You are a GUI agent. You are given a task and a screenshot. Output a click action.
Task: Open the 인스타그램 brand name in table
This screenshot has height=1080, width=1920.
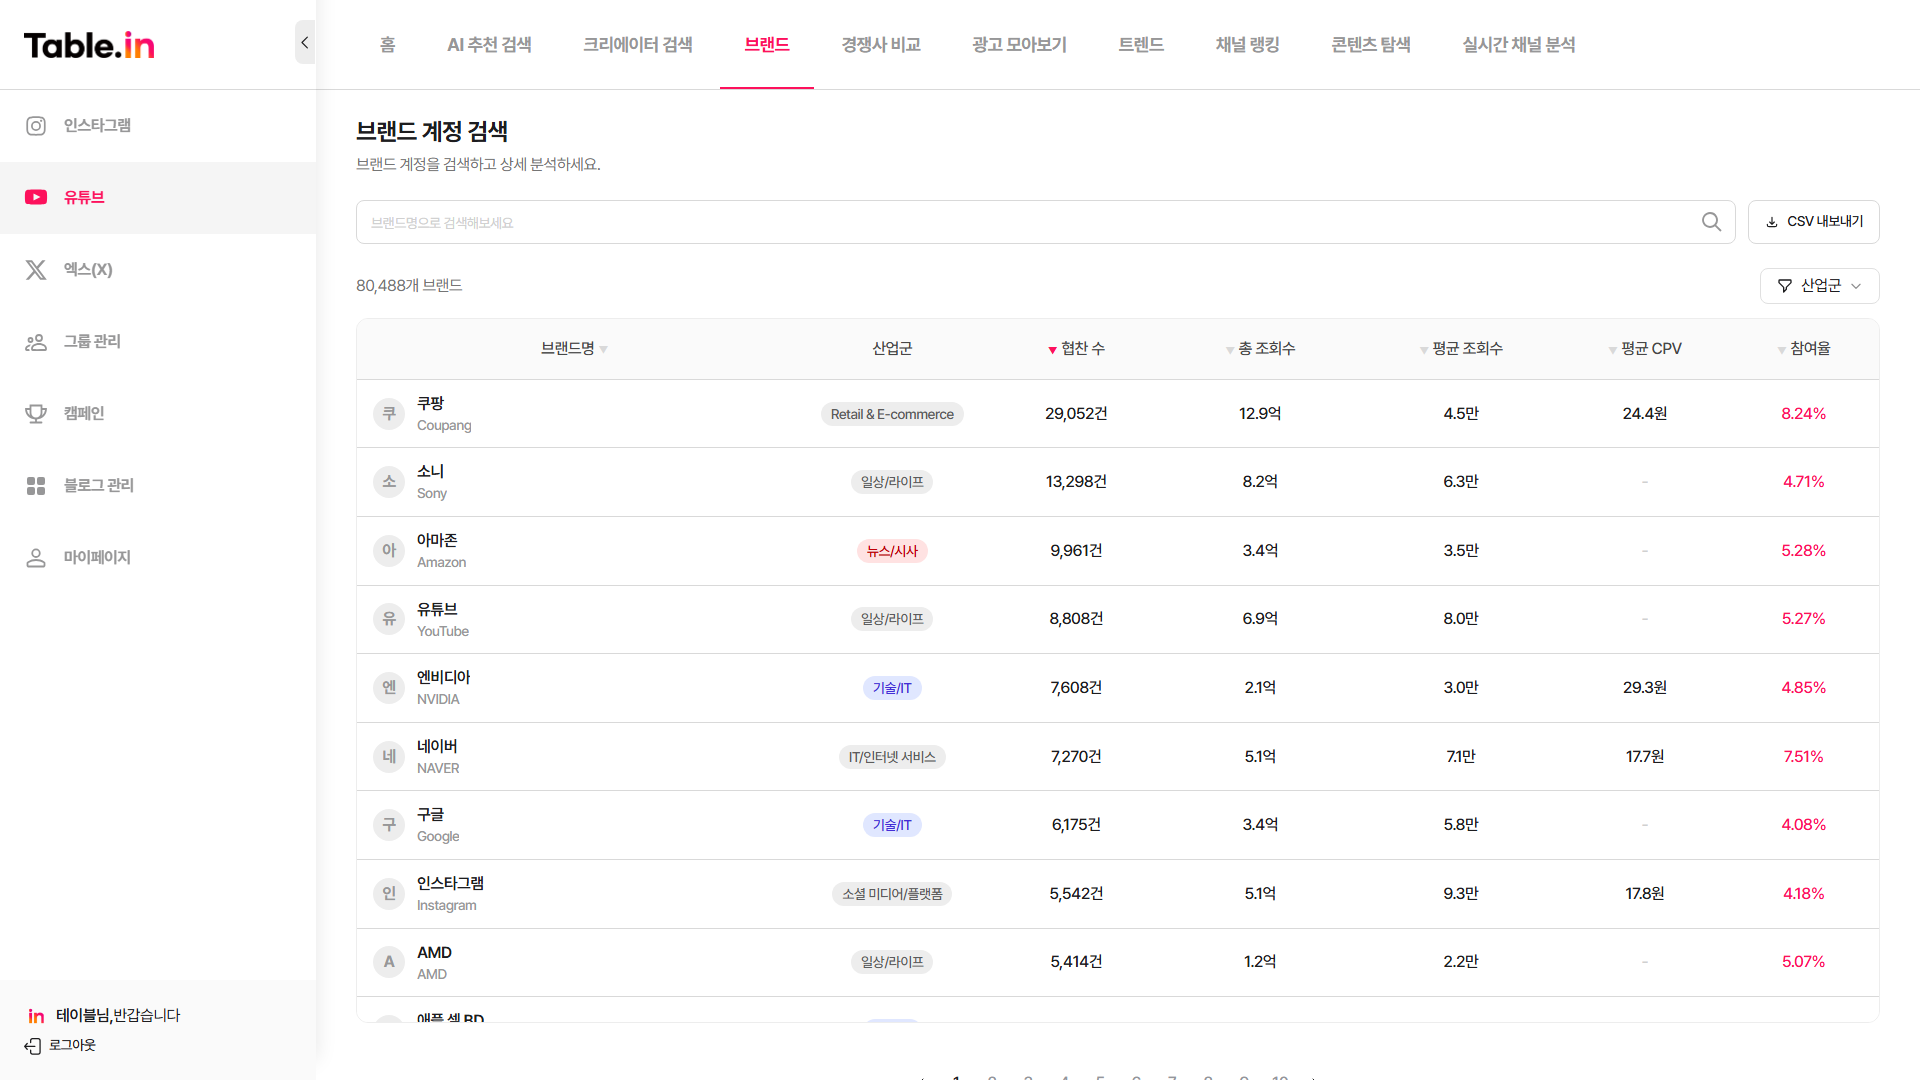tap(450, 884)
